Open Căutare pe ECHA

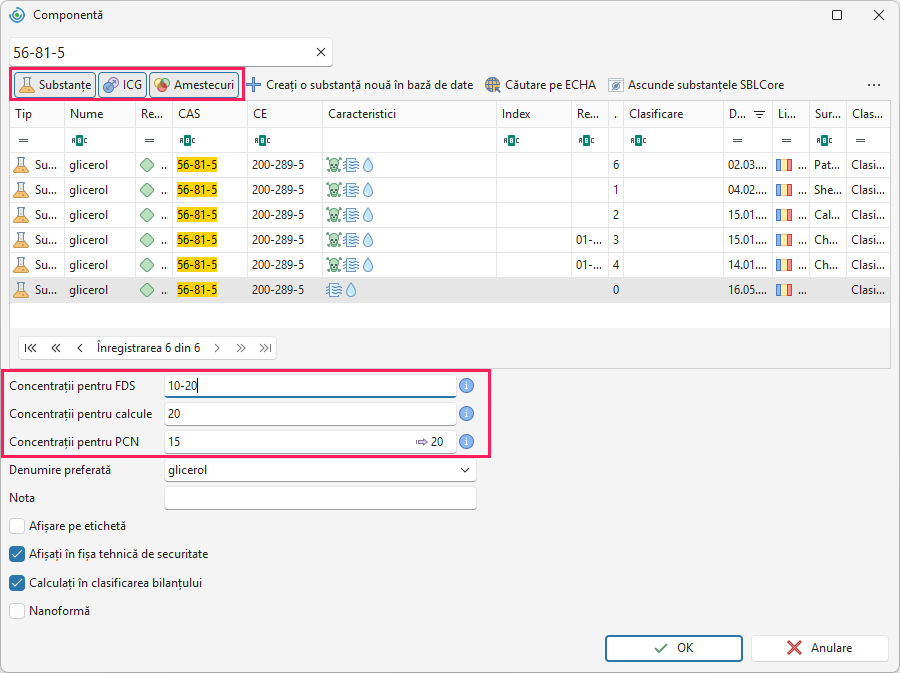point(540,85)
